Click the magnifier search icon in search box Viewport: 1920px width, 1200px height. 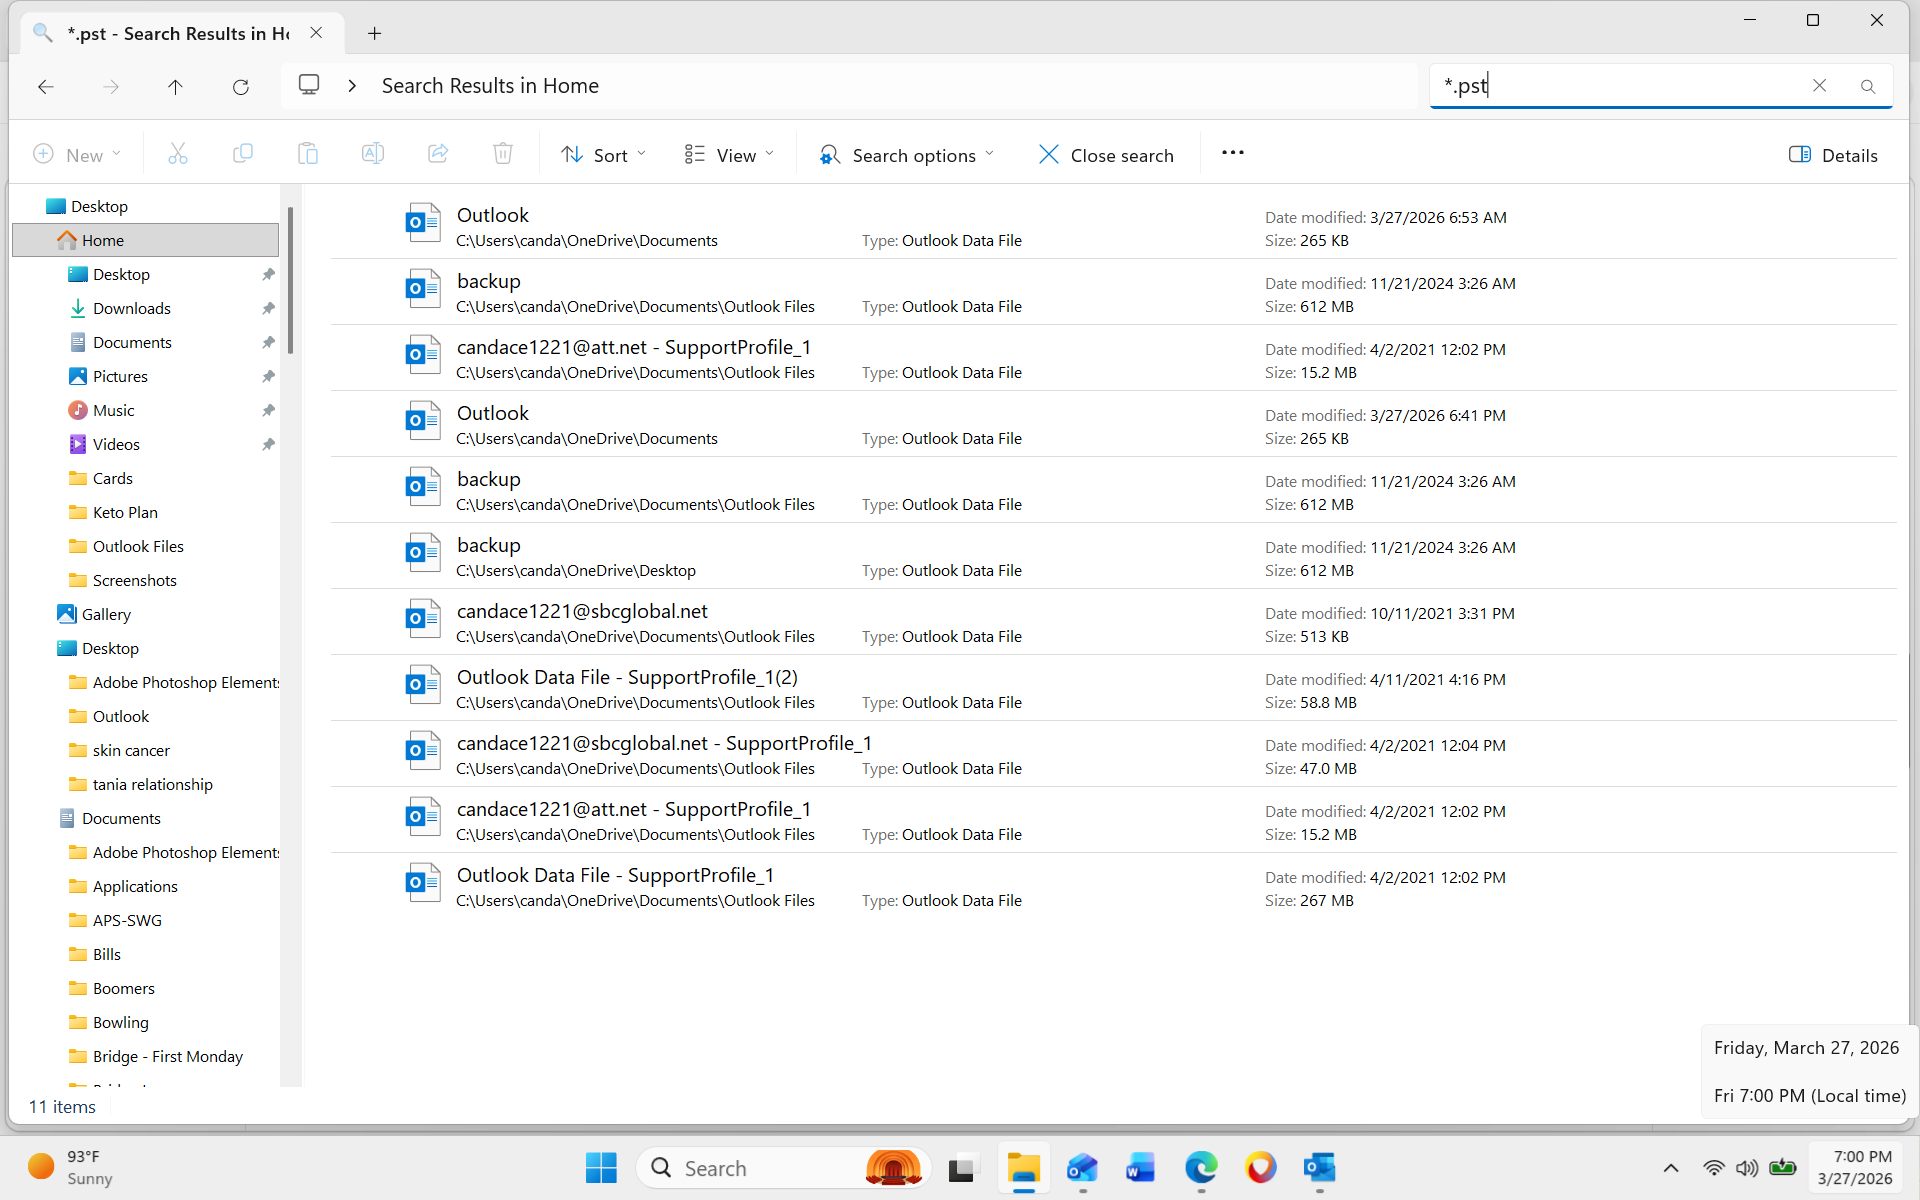pos(1867,86)
